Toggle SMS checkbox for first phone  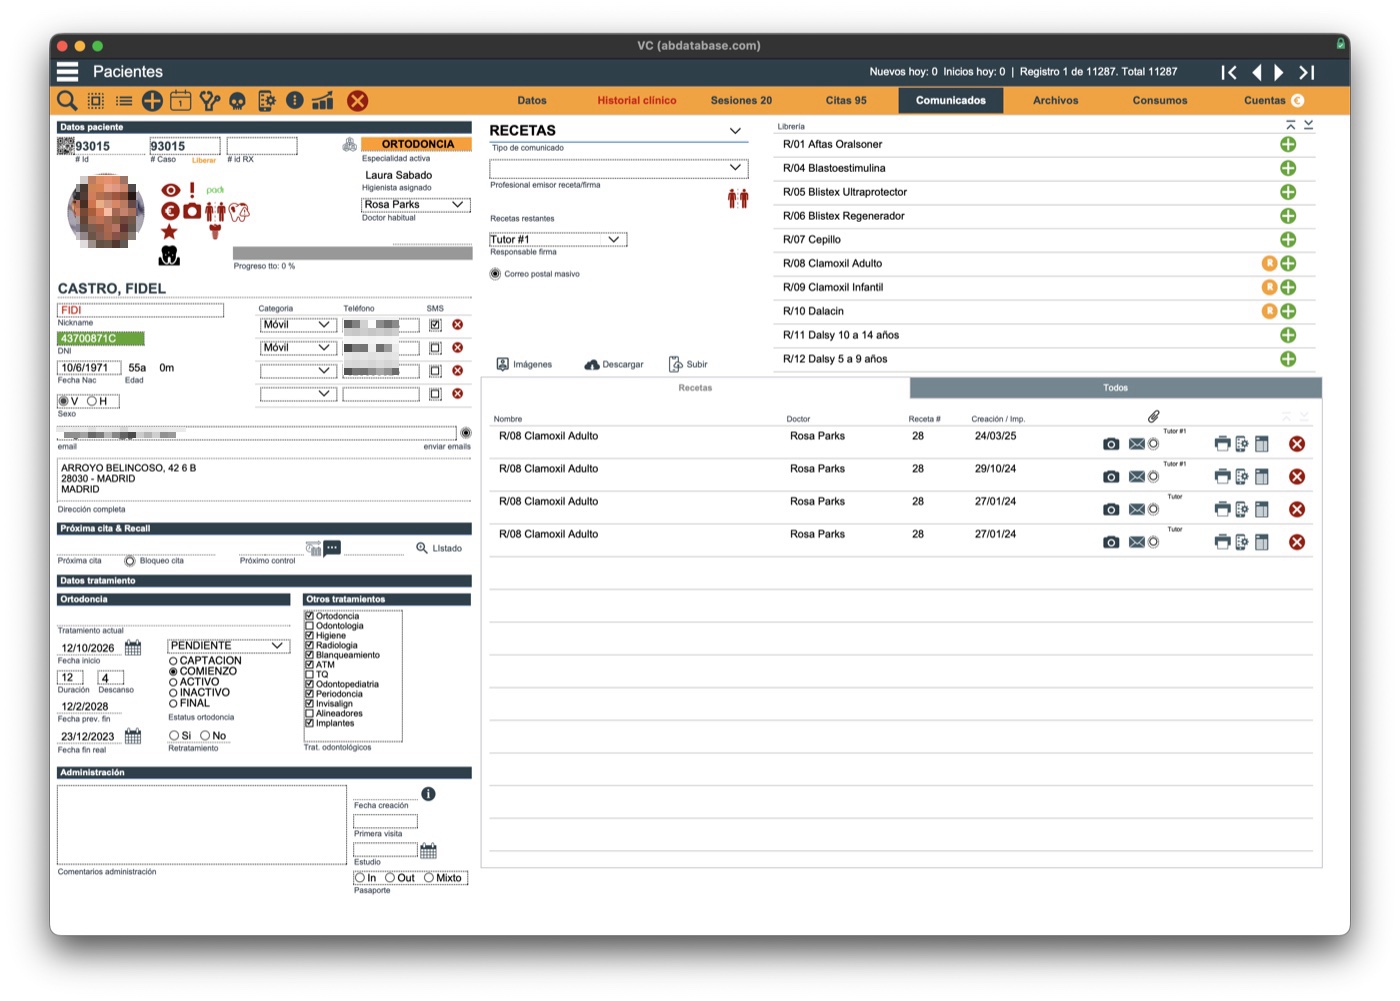(x=435, y=325)
